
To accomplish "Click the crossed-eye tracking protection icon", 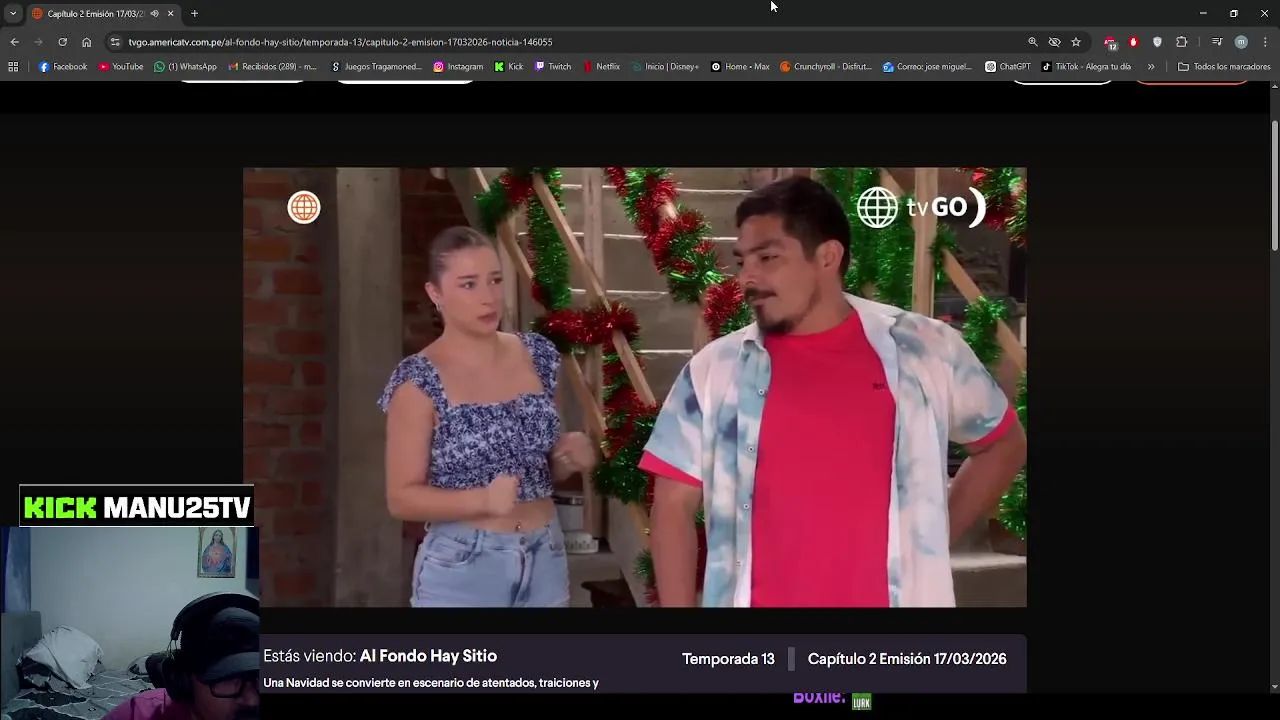I will tap(1054, 42).
